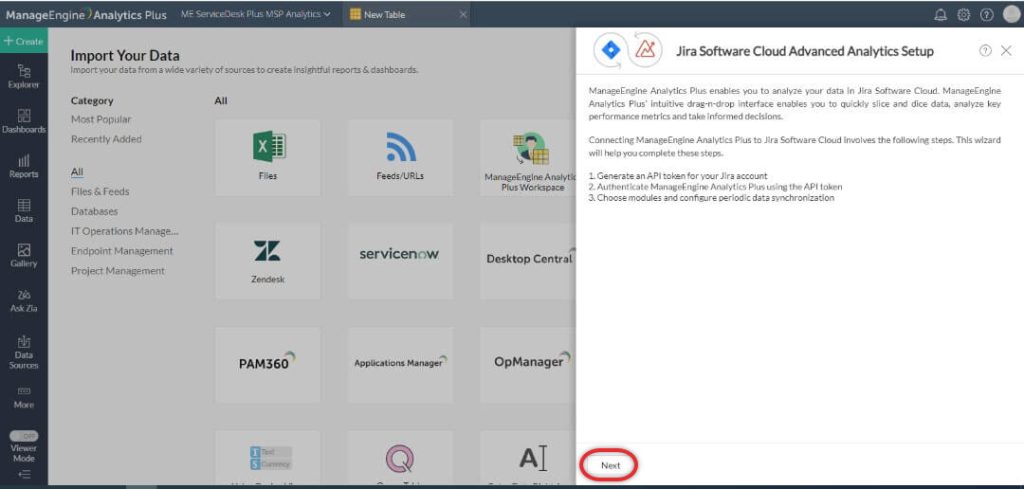Select the Recently Added category
The image size is (1024, 489).
tap(106, 139)
